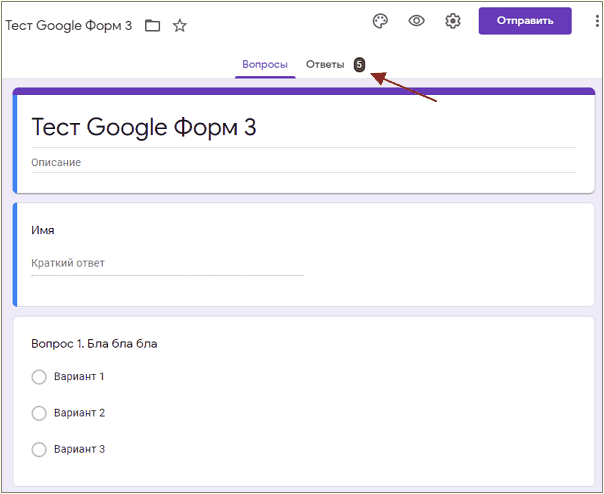The image size is (604, 494).
Task: Switch to the Вопросы tab
Action: point(265,64)
